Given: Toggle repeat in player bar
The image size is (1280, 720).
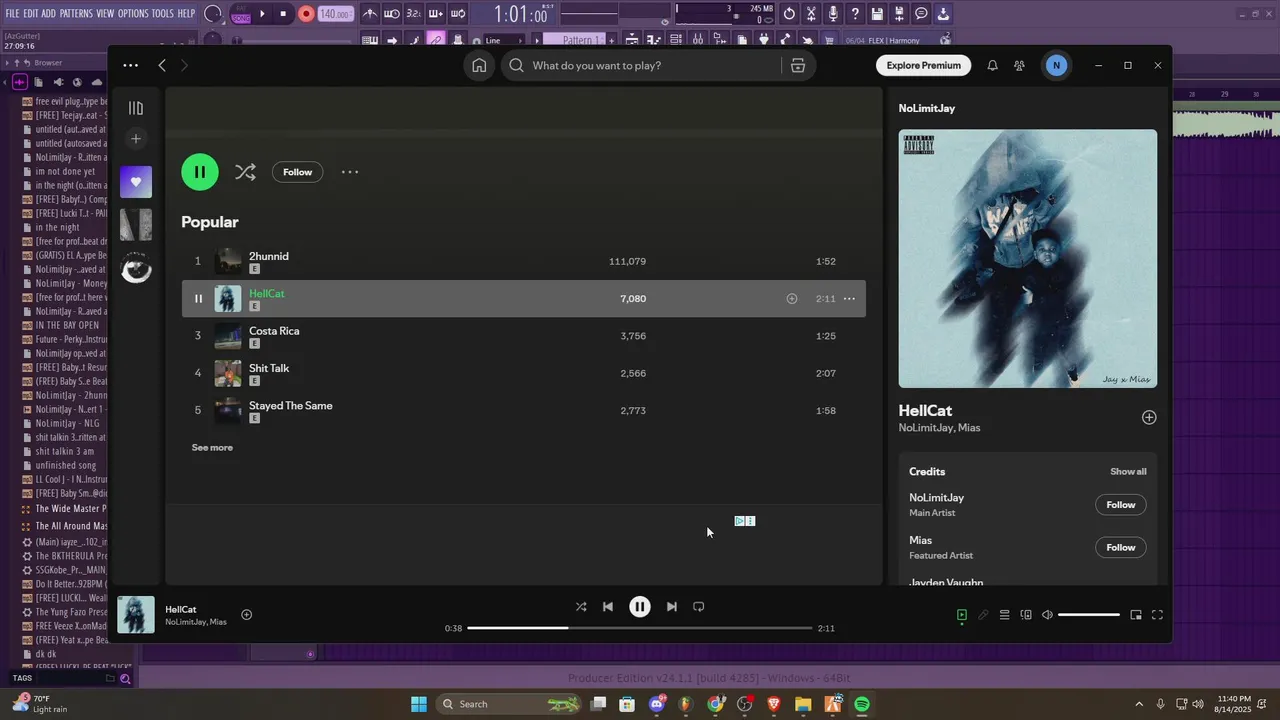Looking at the screenshot, I should click(x=699, y=606).
